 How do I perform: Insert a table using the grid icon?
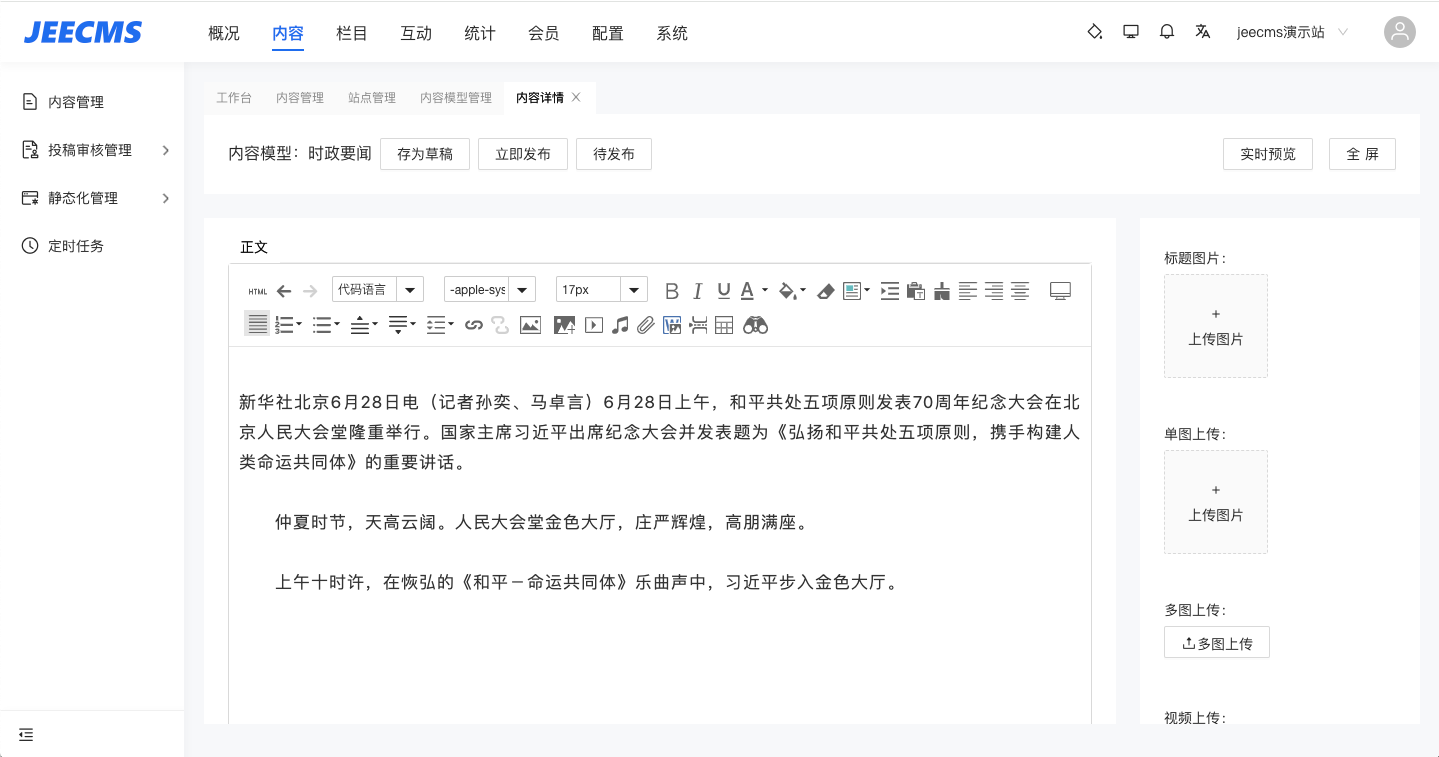[x=724, y=325]
